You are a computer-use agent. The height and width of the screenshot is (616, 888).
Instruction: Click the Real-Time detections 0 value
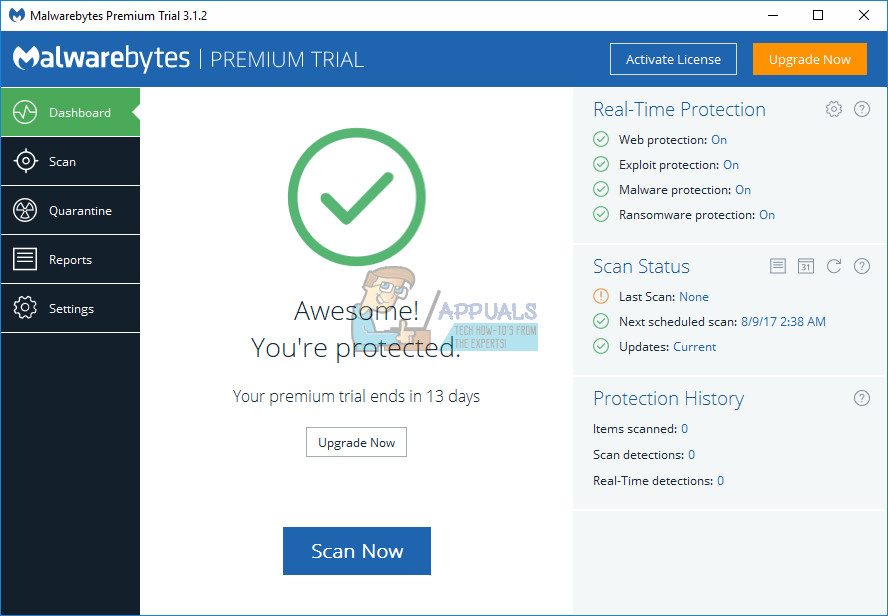[x=720, y=481]
